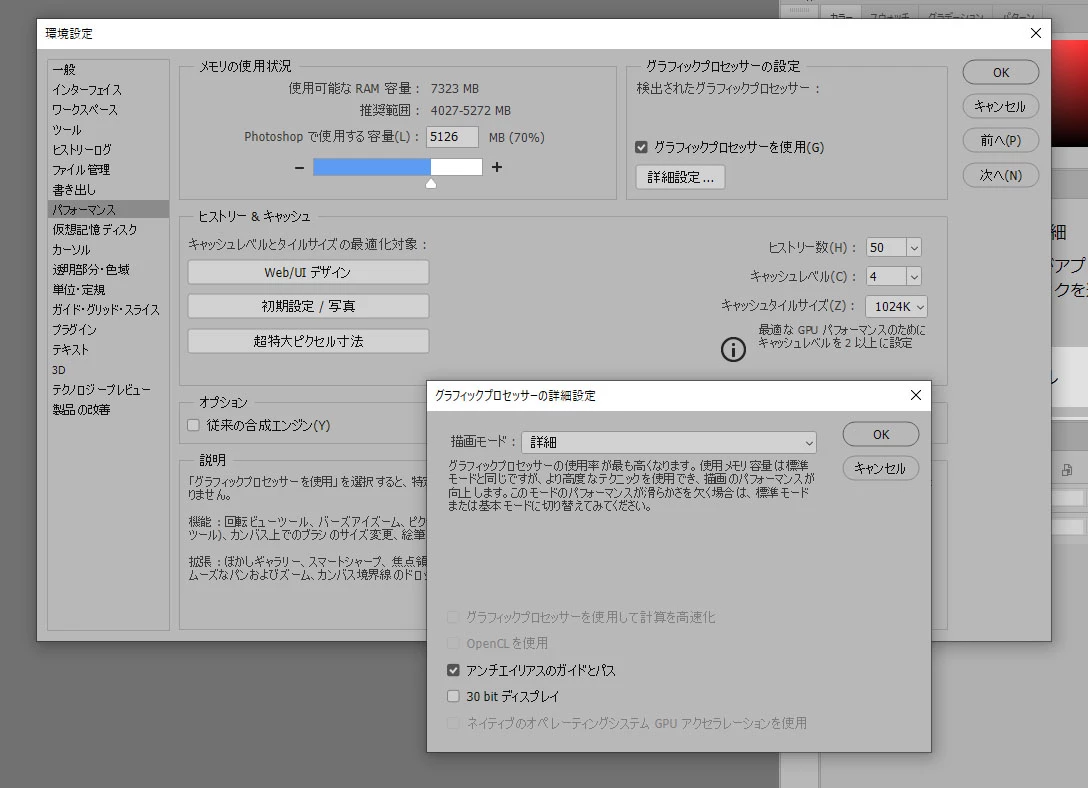This screenshot has width=1088, height=788.
Task: Open the ヒストリー数(H) dropdown arrow
Action: pos(914,248)
